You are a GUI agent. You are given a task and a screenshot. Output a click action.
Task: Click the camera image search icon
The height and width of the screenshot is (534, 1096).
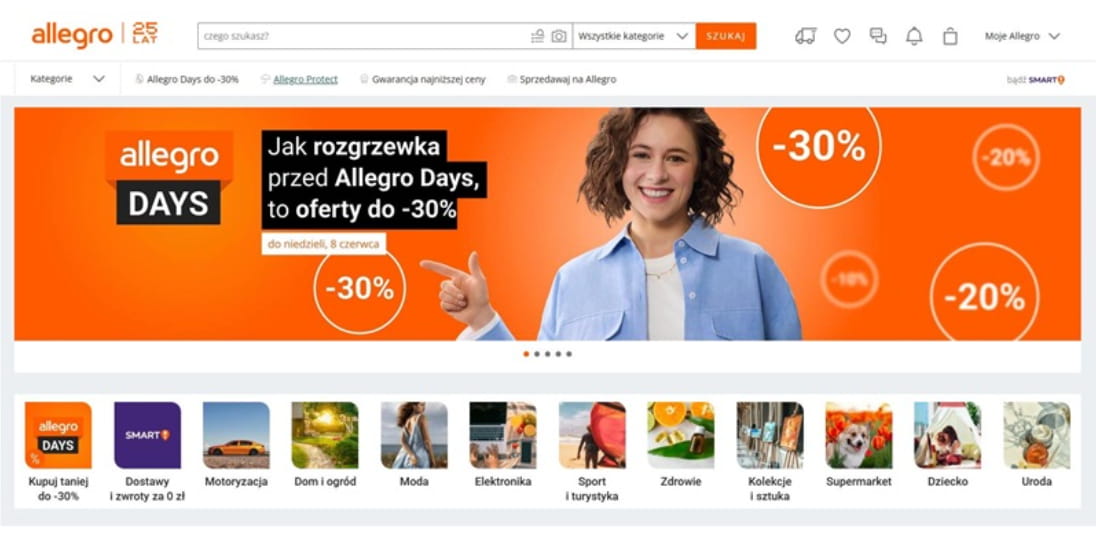558,36
